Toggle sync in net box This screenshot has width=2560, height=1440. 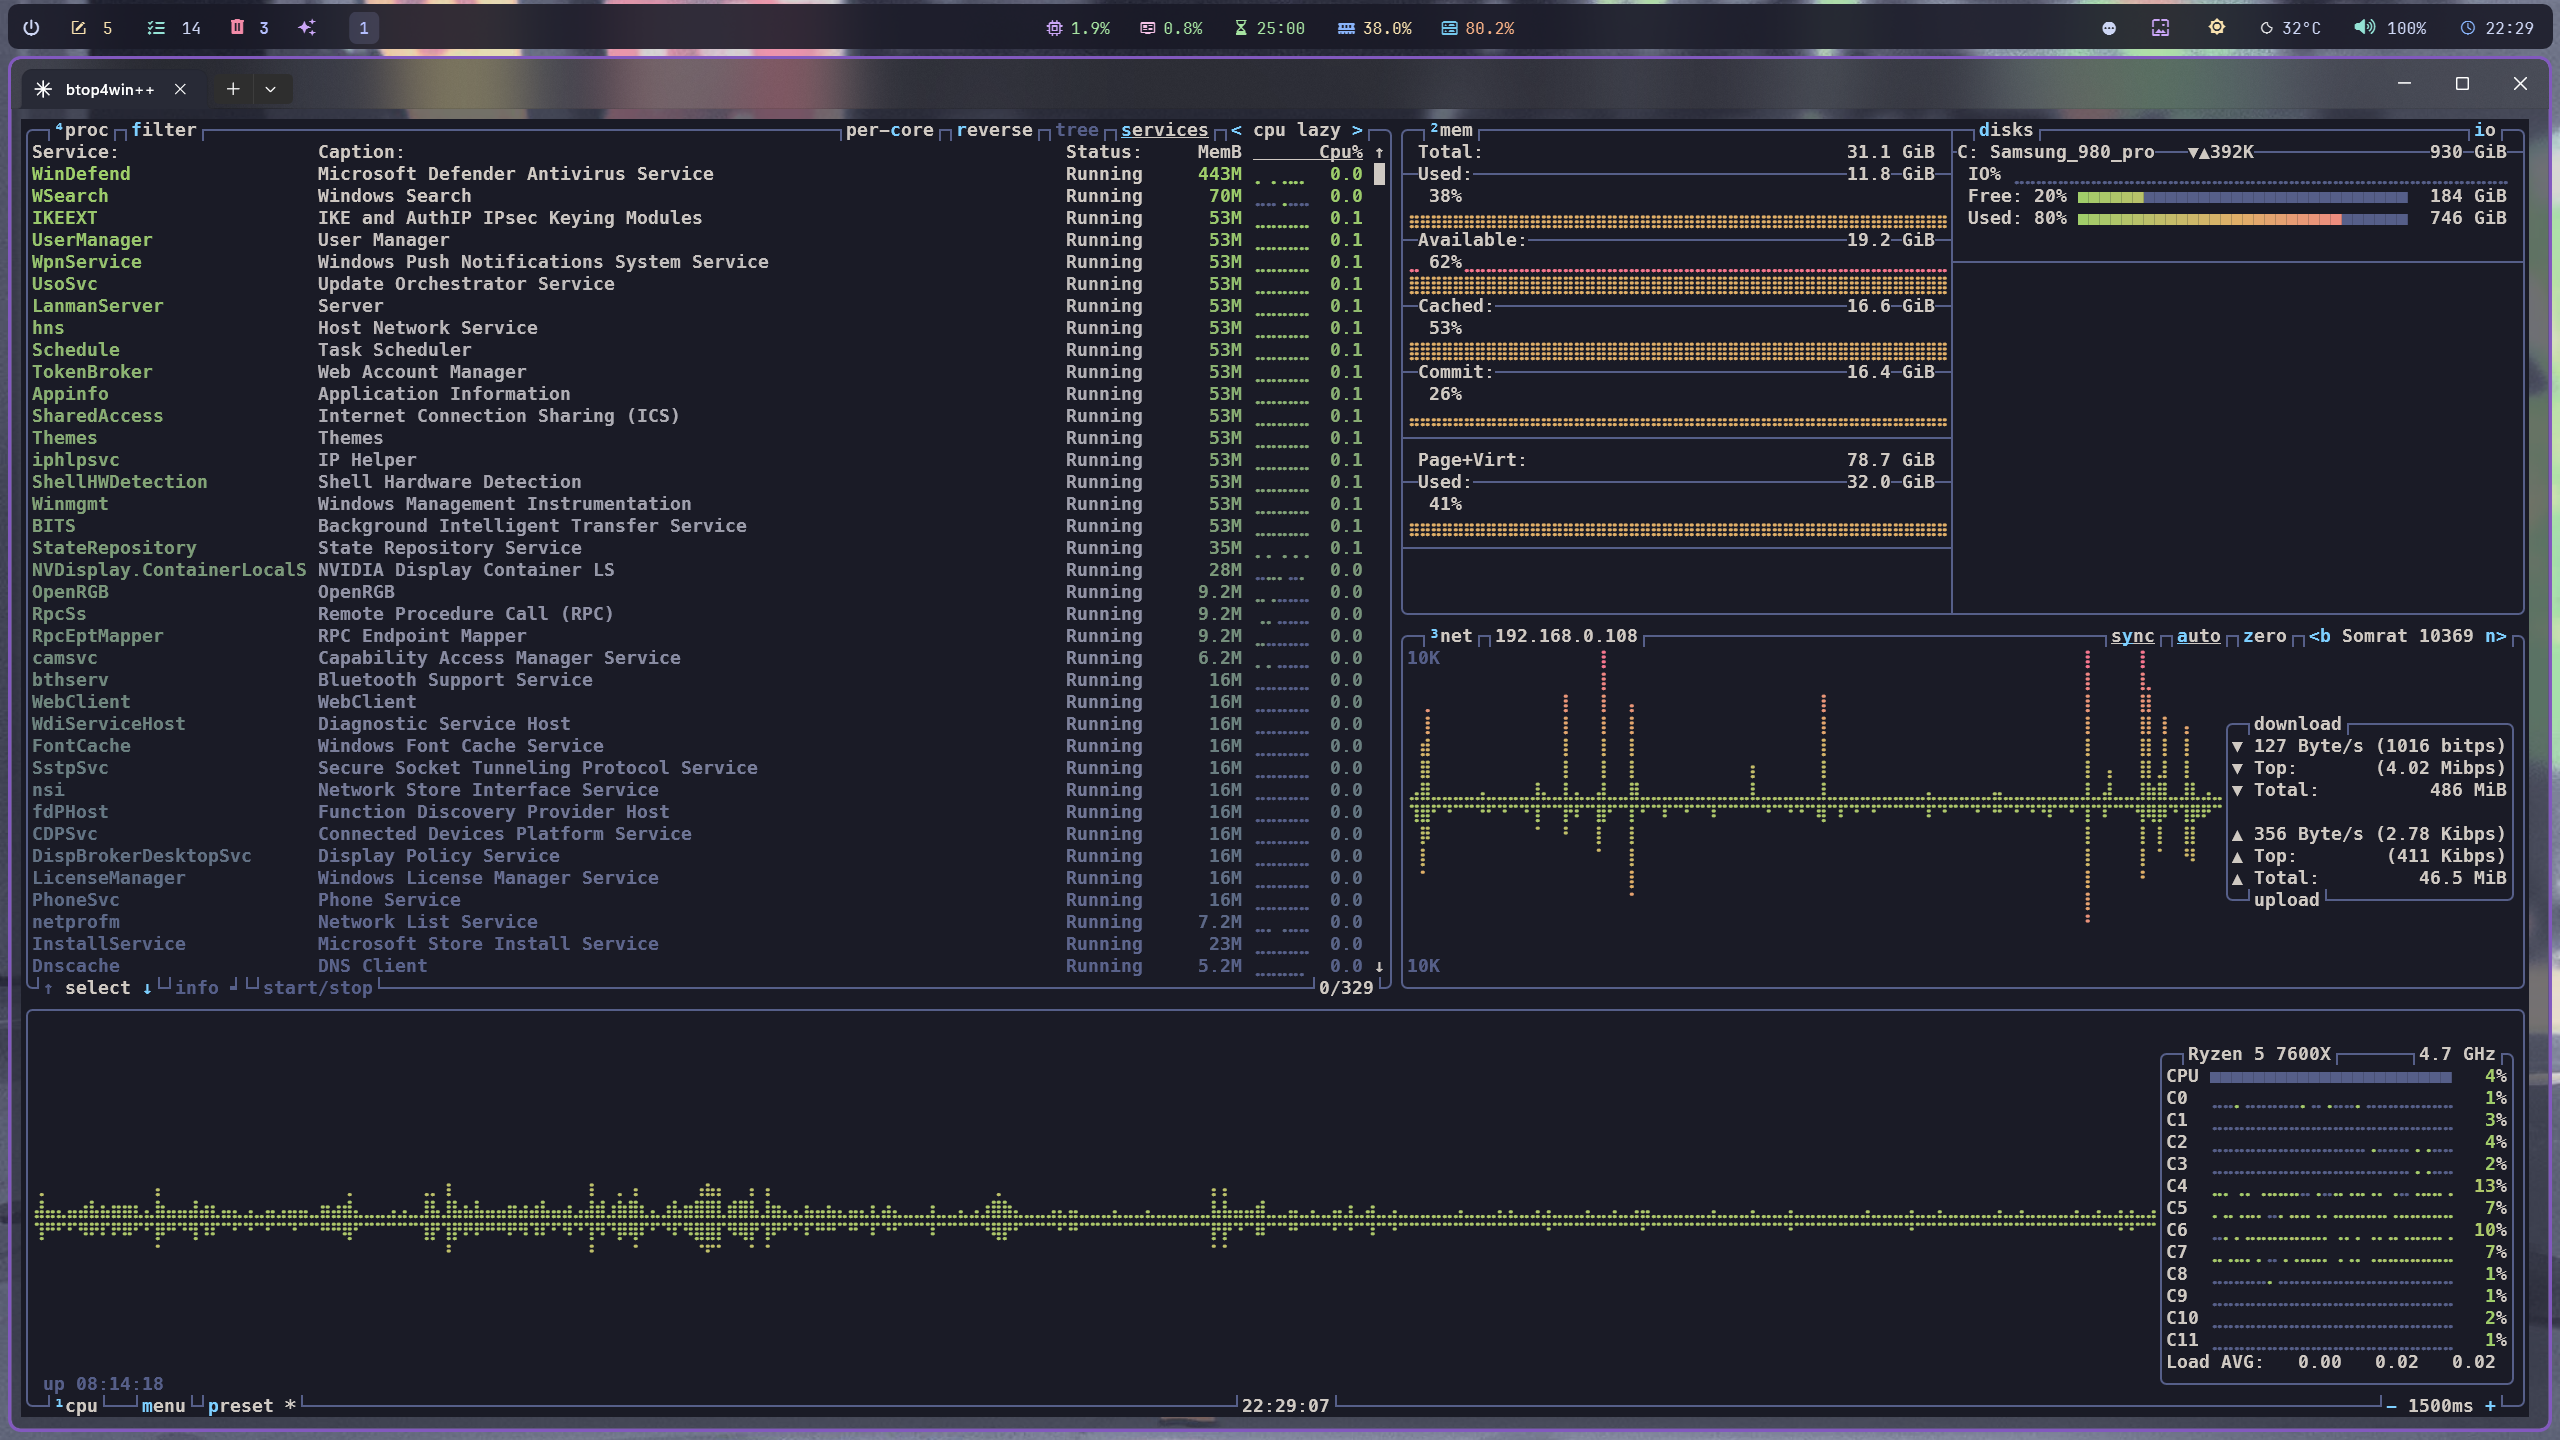click(x=2132, y=636)
